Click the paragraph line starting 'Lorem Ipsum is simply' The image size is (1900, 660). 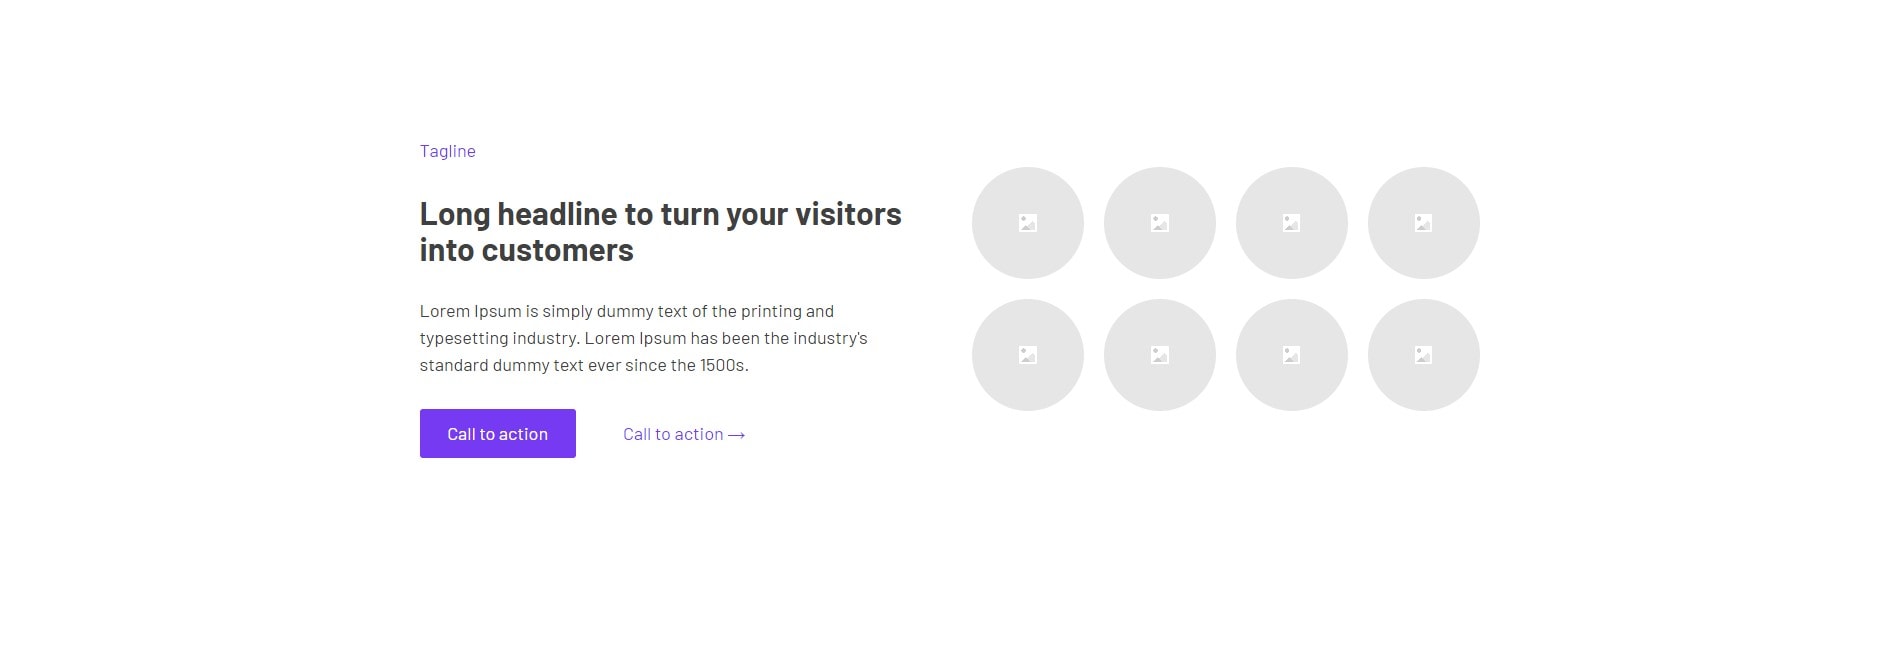[627, 311]
